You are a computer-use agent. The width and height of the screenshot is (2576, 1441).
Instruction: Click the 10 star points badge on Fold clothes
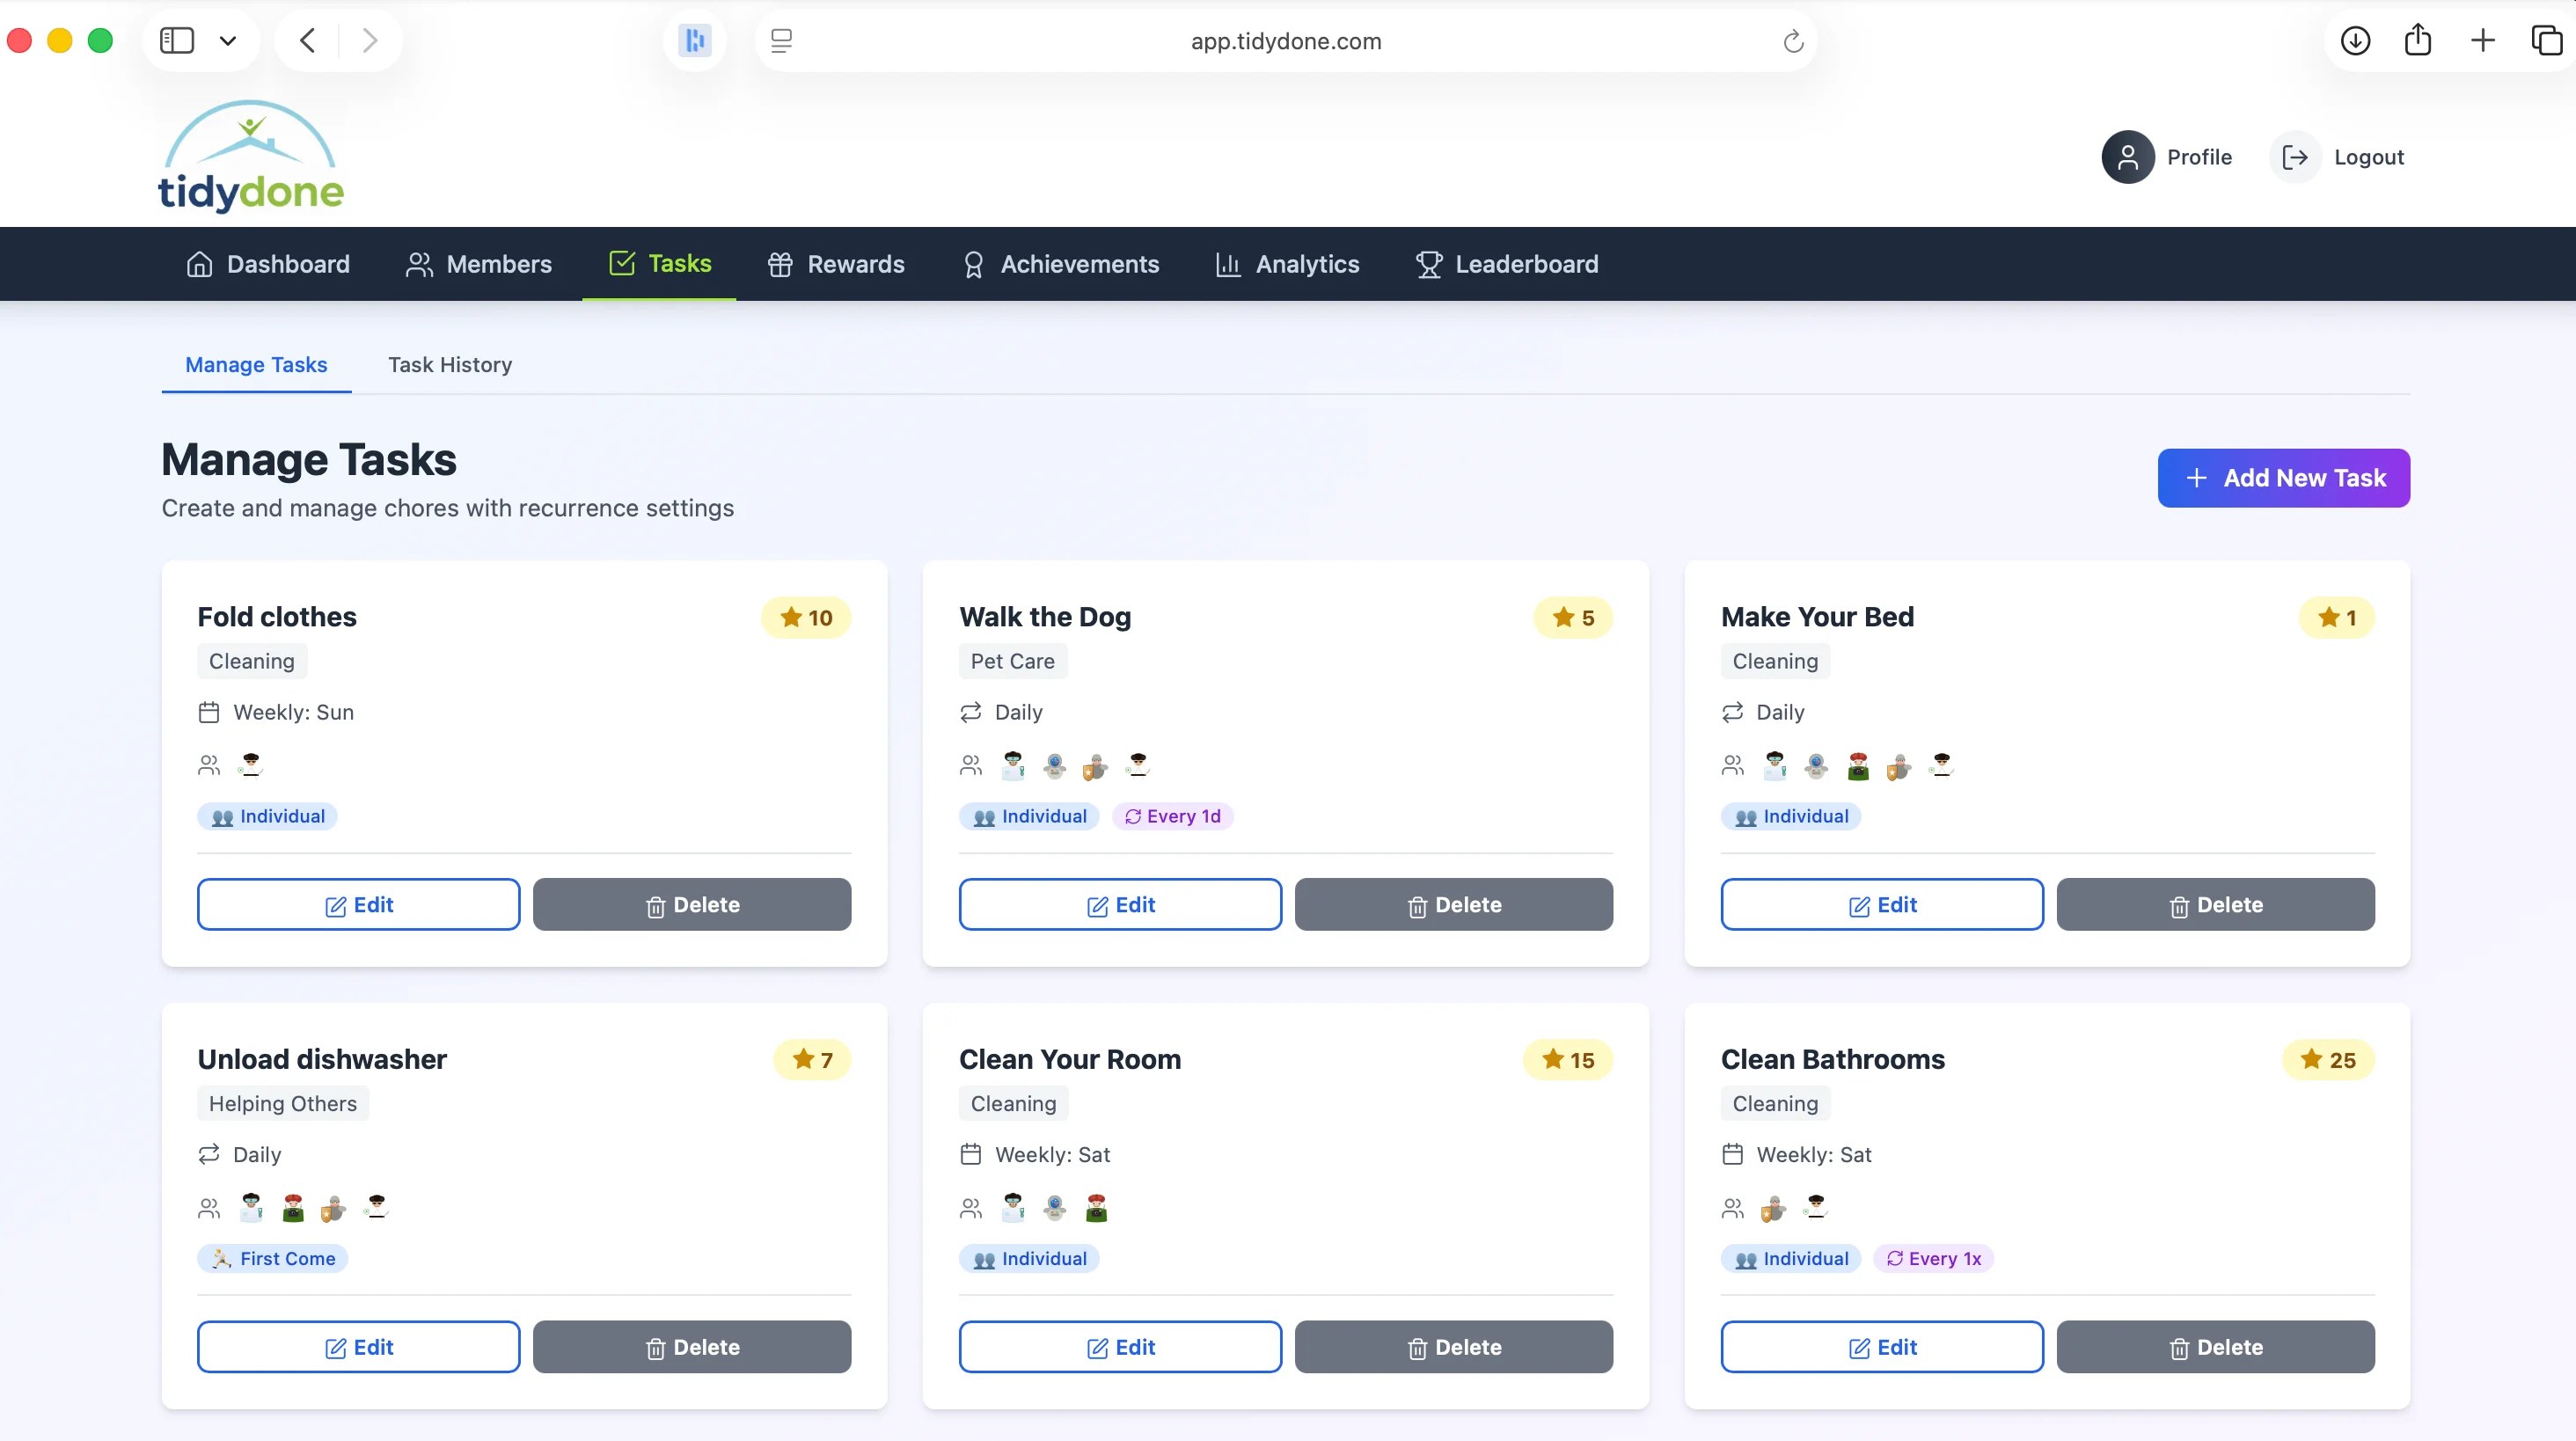806,618
